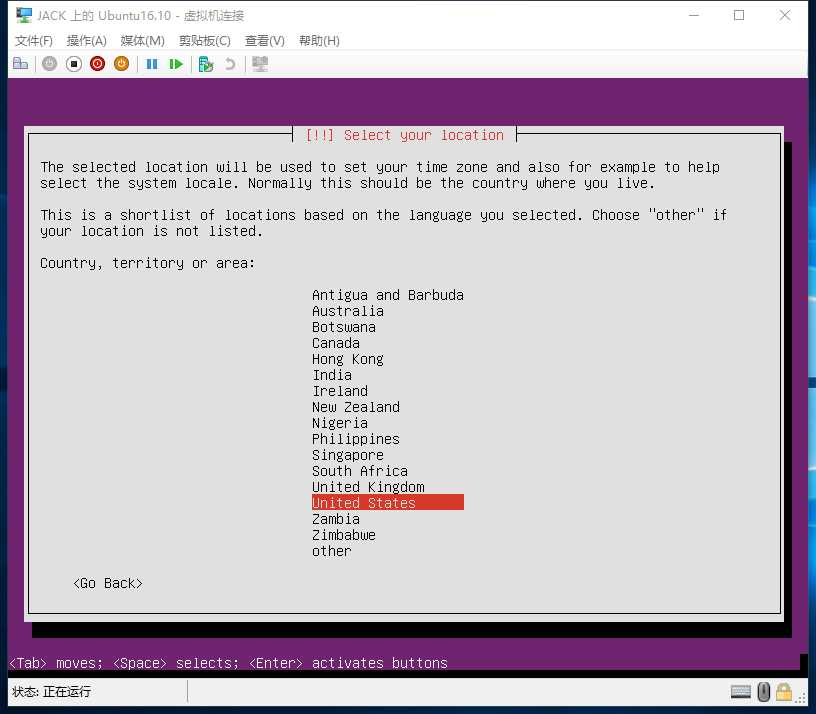Shut down the VM via red power icon

pos(97,64)
